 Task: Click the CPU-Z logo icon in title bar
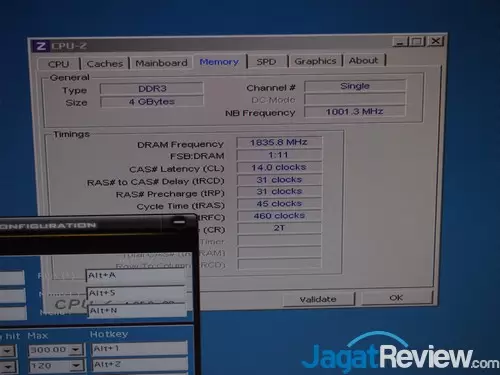(x=41, y=46)
